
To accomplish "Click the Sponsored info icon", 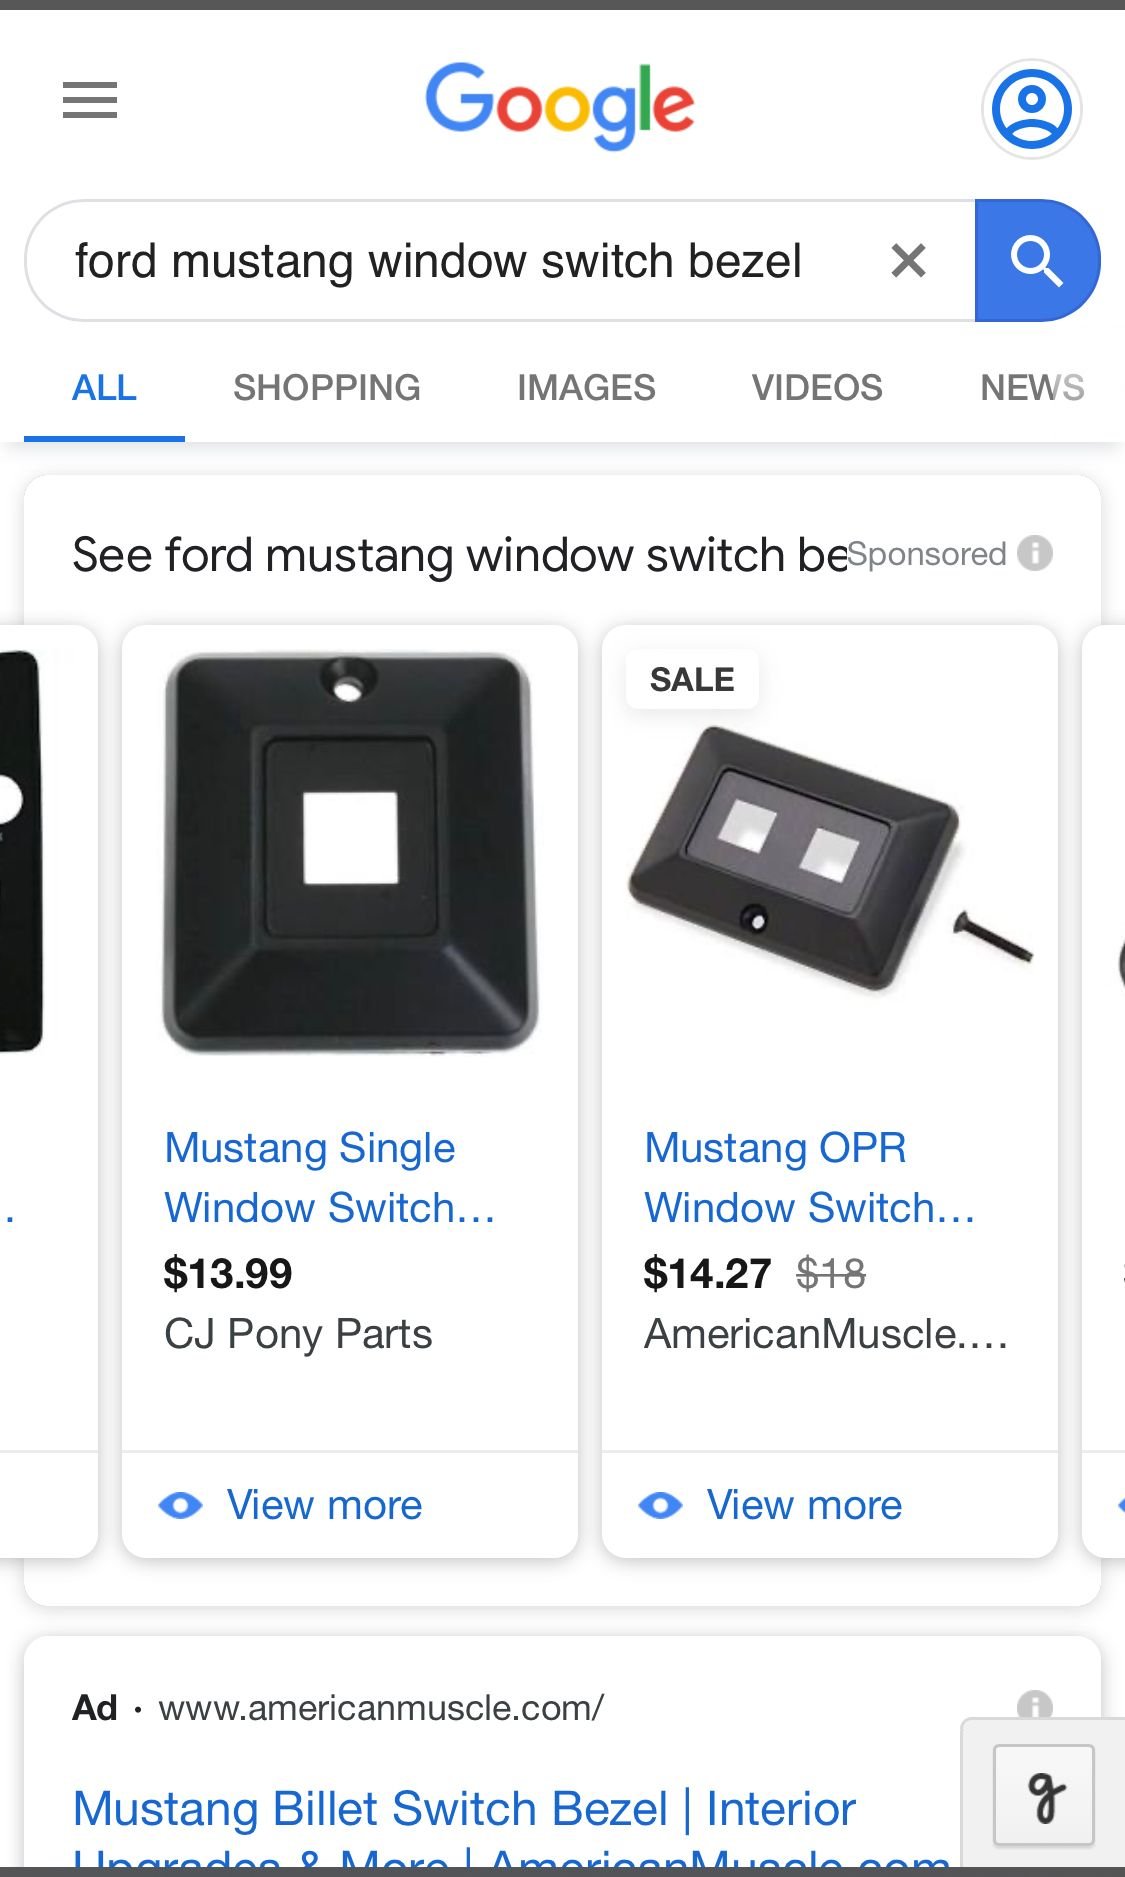I will [1036, 553].
